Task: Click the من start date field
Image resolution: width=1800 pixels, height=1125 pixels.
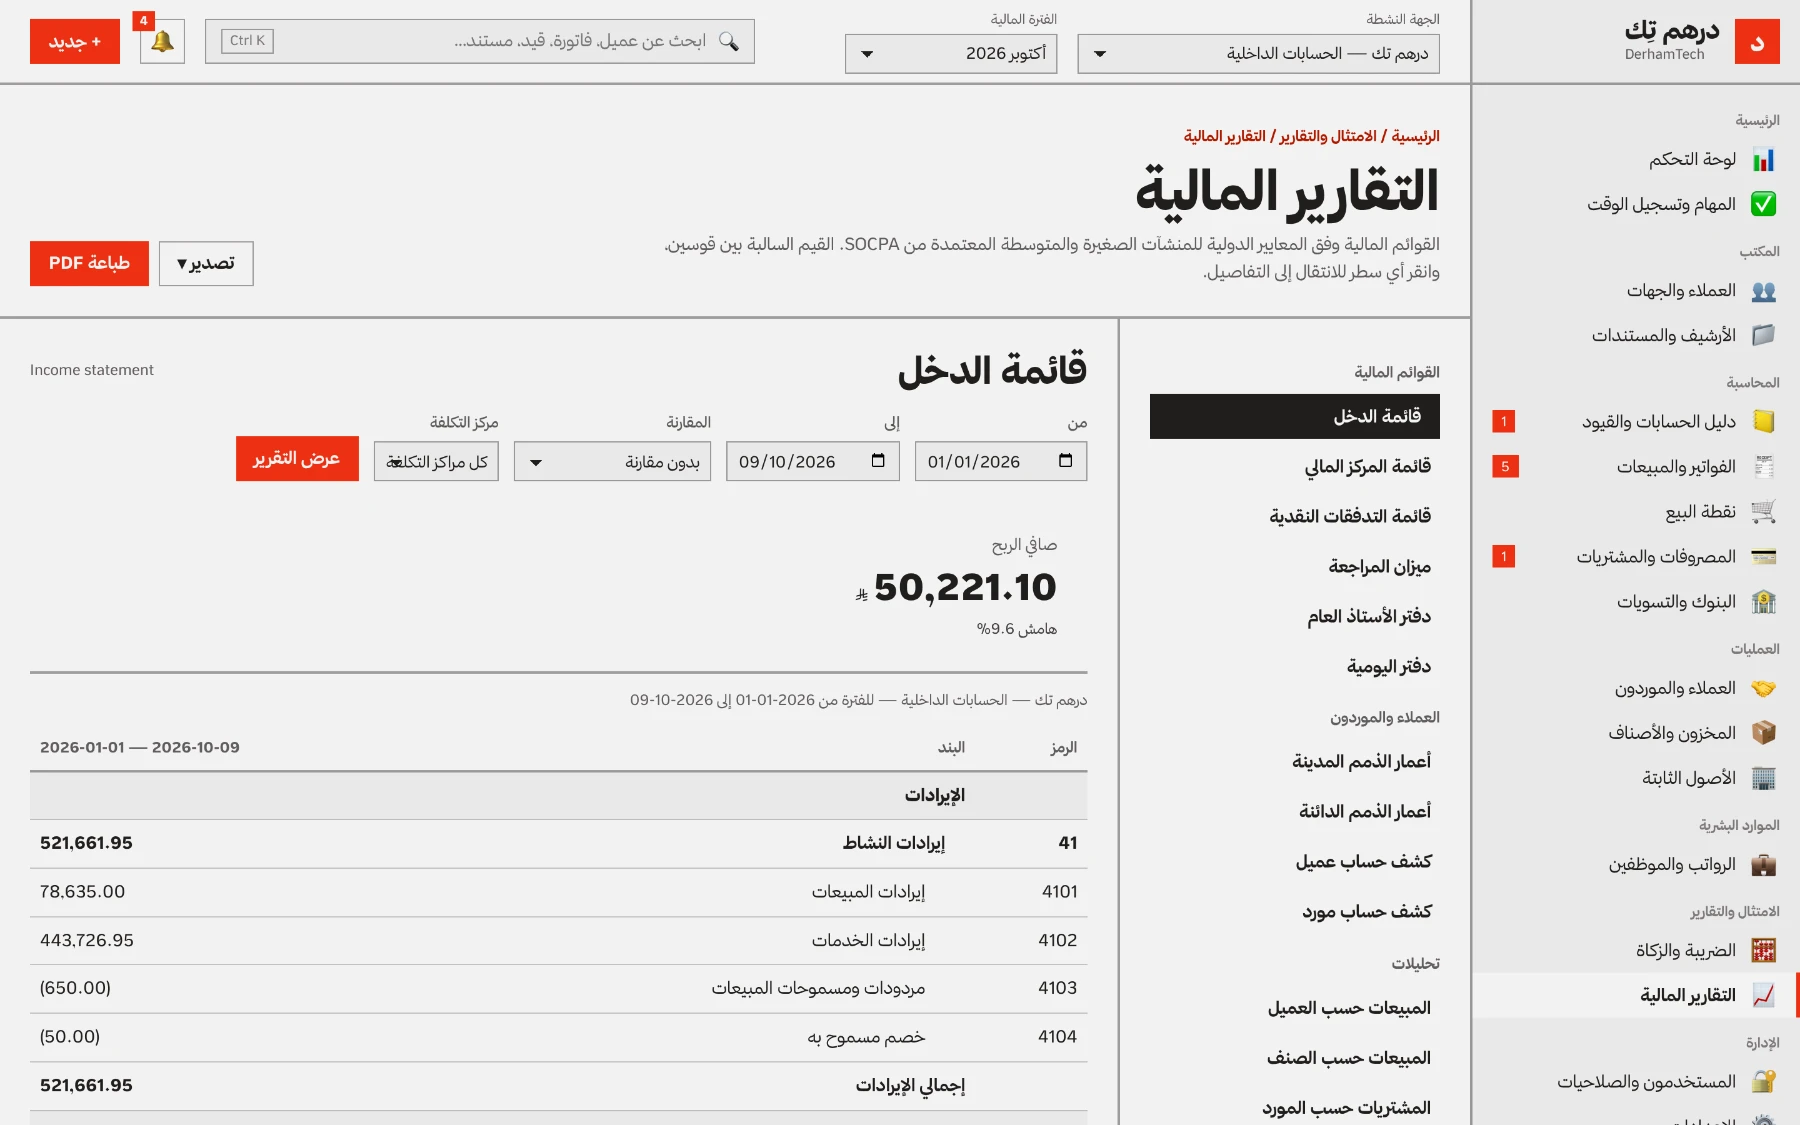Action: tap(1001, 462)
